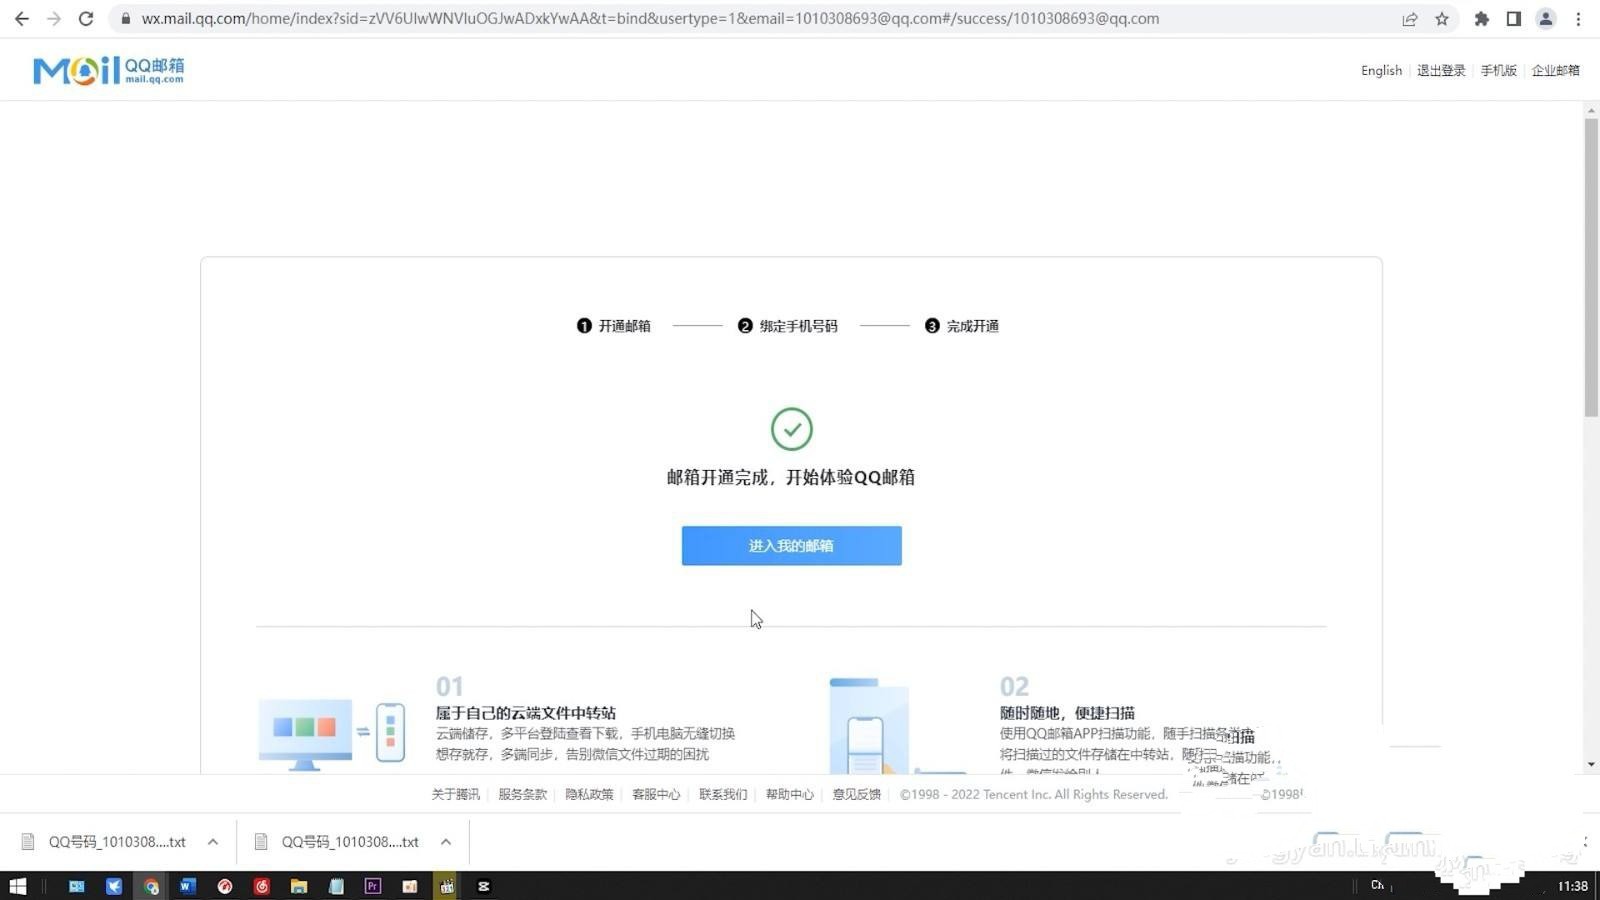Click the padlock site info icon
This screenshot has height=900, width=1600.
126,19
